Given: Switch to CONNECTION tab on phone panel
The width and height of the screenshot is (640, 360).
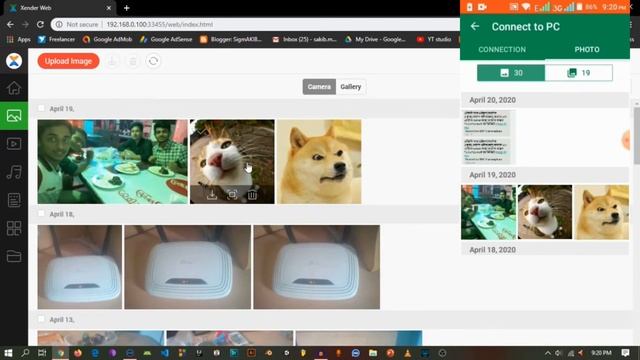Looking at the screenshot, I should click(502, 49).
